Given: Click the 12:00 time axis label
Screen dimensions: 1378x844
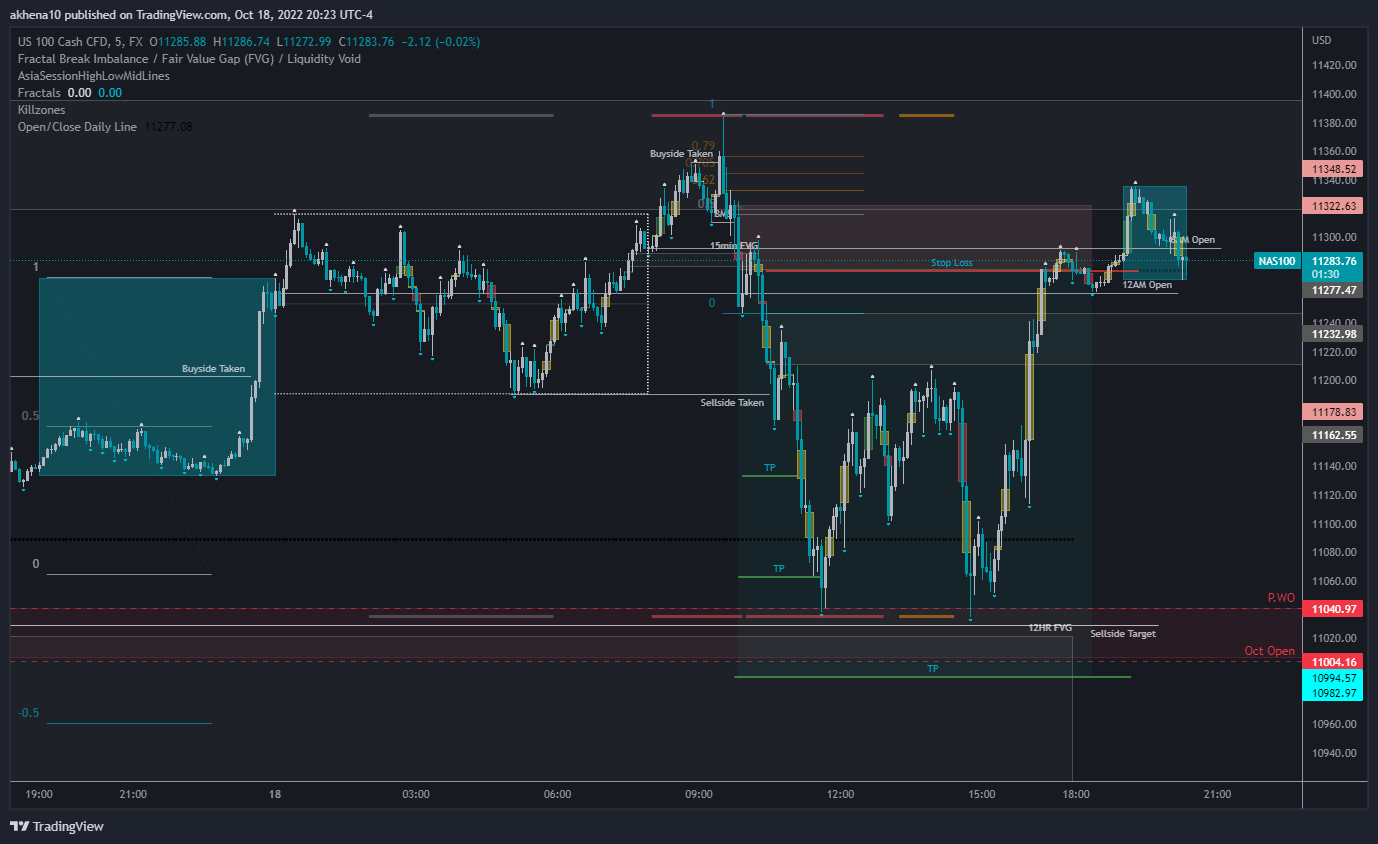Looking at the screenshot, I should click(841, 794).
